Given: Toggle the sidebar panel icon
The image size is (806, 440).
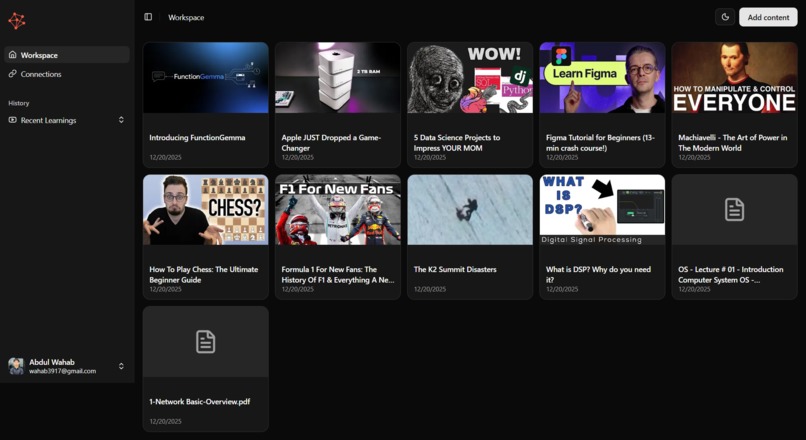Looking at the screenshot, I should pyautogui.click(x=148, y=17).
